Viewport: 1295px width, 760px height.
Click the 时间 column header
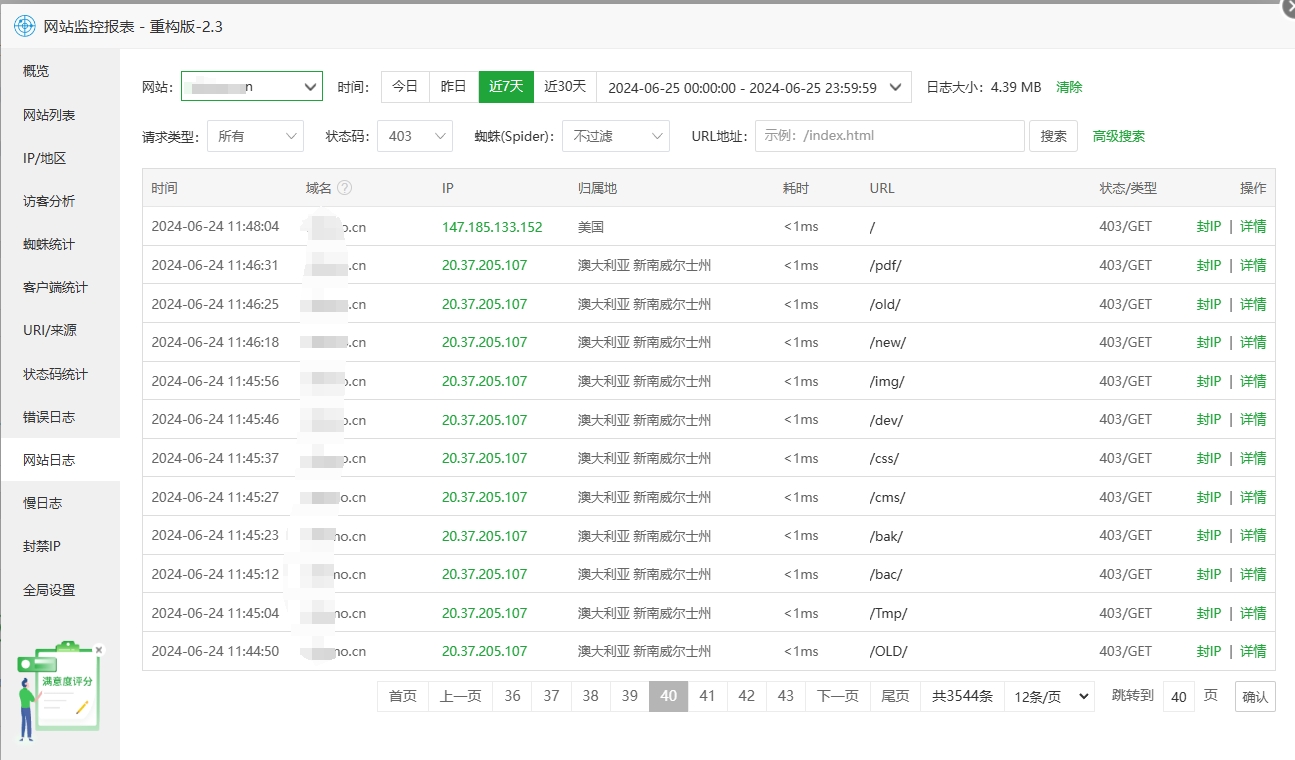pos(165,188)
